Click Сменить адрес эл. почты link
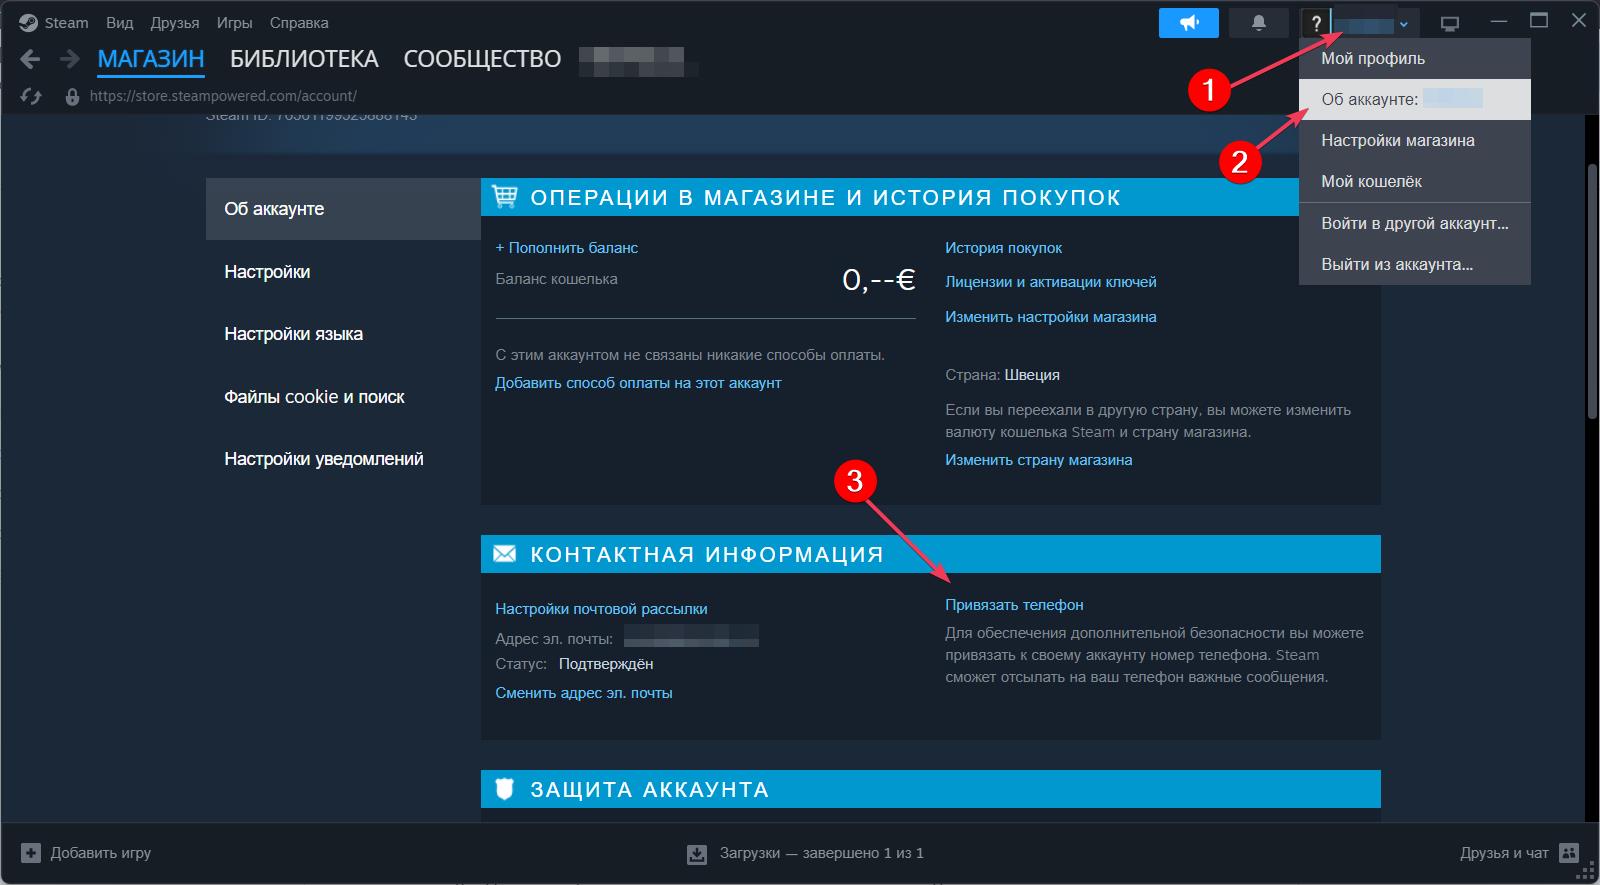The height and width of the screenshot is (885, 1600). (584, 692)
